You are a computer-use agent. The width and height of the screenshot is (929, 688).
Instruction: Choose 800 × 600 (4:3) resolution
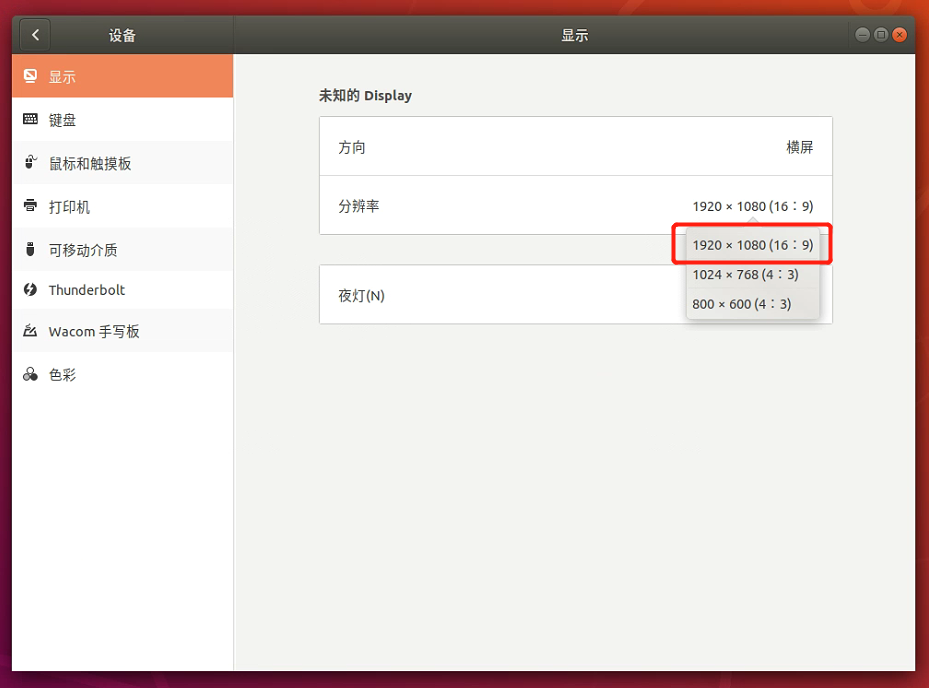752,304
